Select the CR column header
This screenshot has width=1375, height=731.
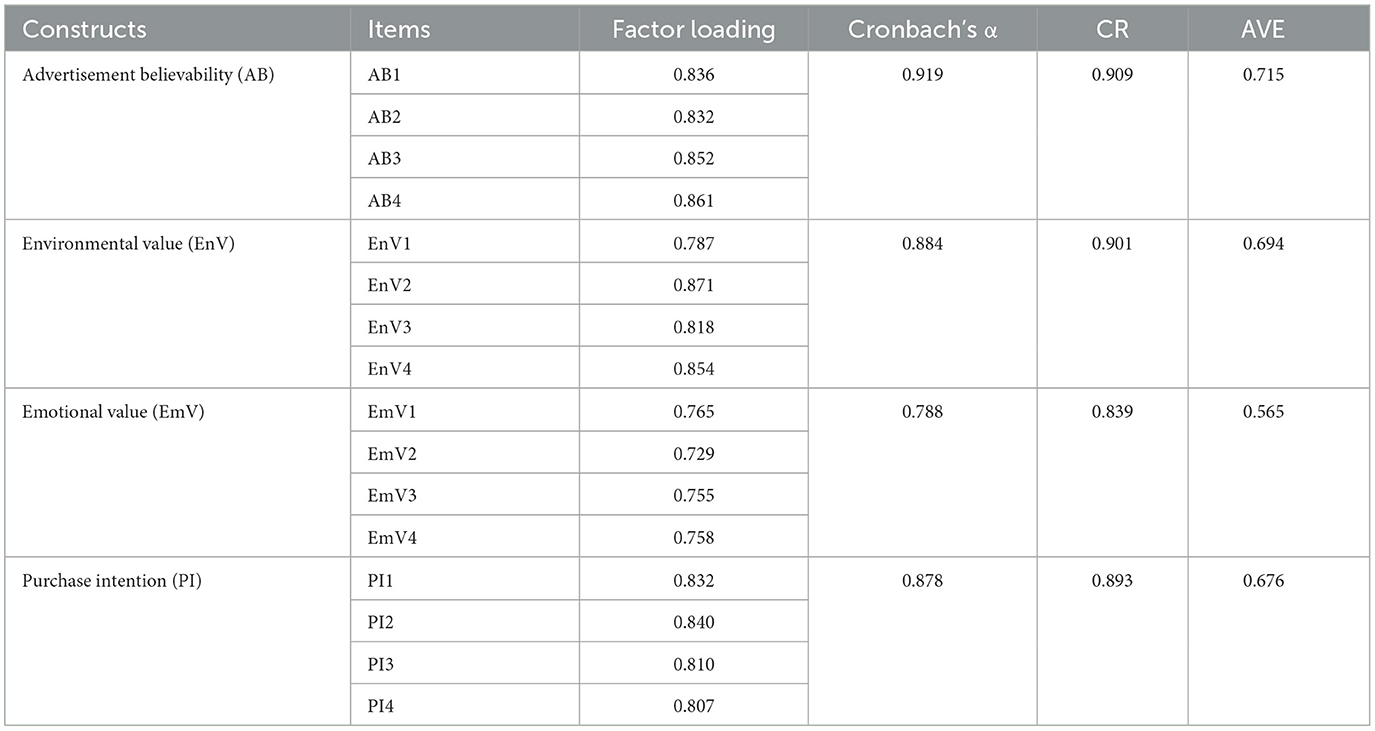click(x=1112, y=29)
